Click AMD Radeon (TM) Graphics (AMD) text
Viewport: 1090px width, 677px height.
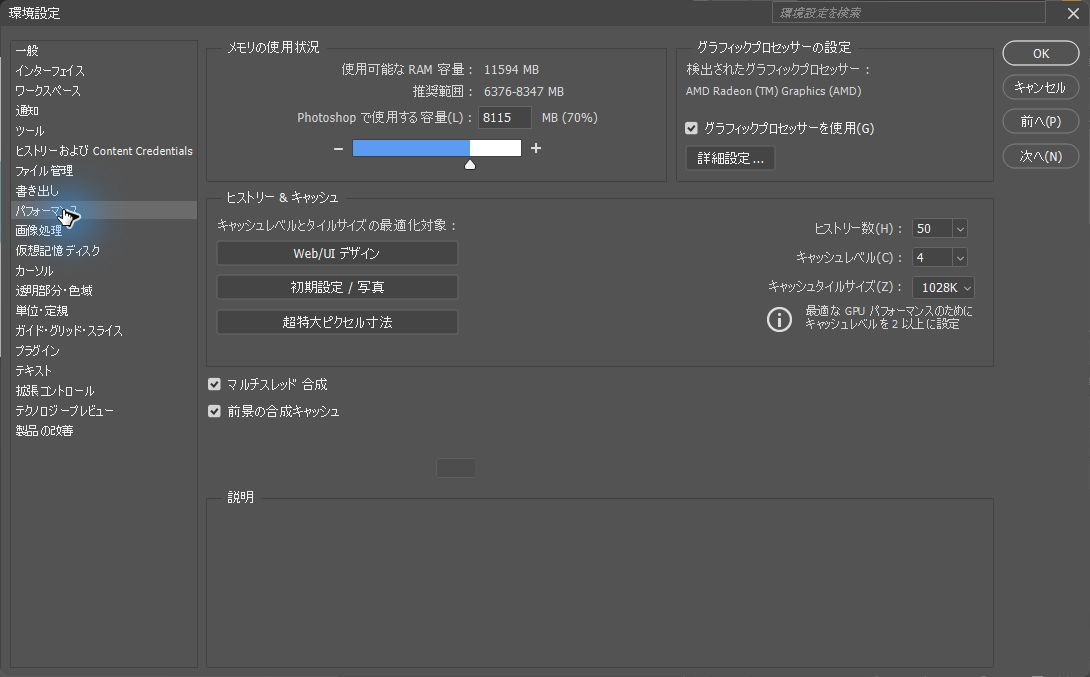pos(773,91)
